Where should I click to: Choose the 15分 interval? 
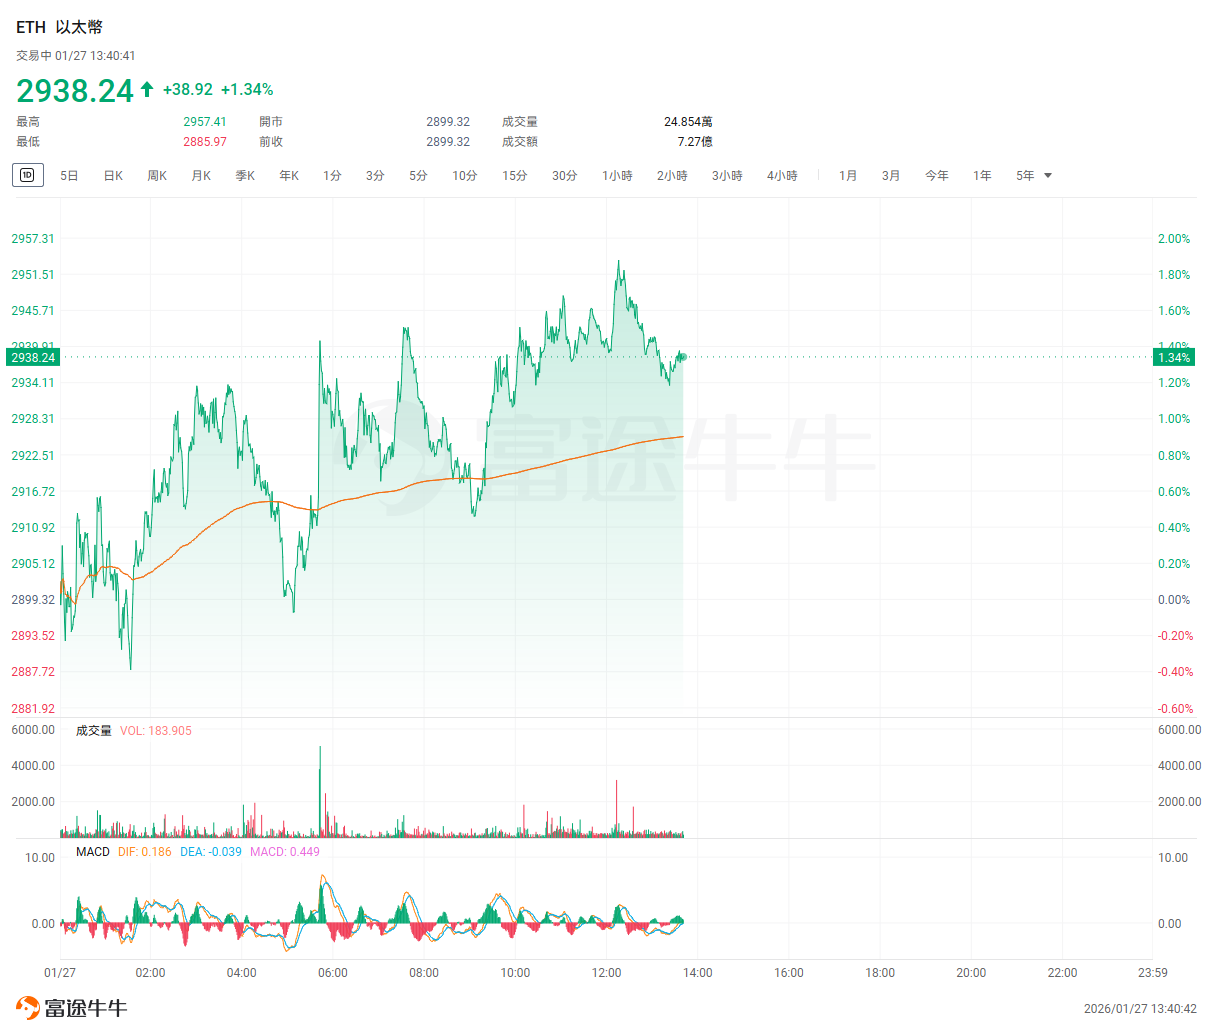click(x=514, y=176)
